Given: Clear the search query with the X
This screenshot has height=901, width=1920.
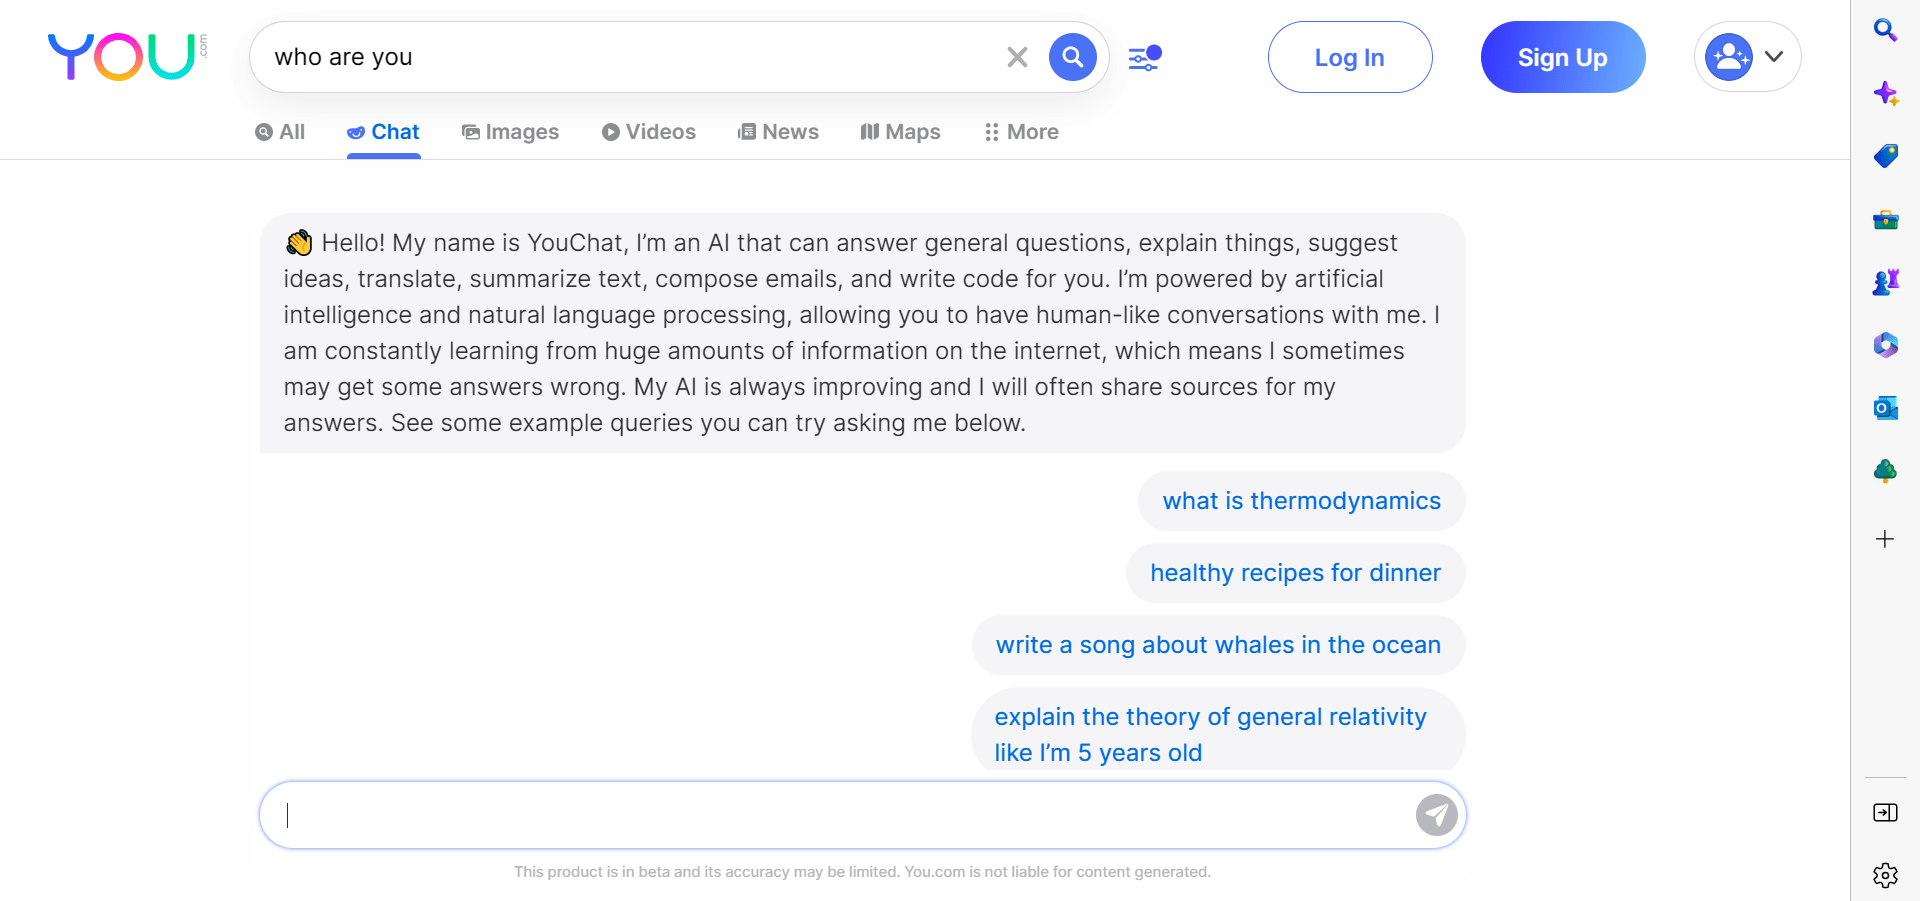Looking at the screenshot, I should pos(1017,57).
